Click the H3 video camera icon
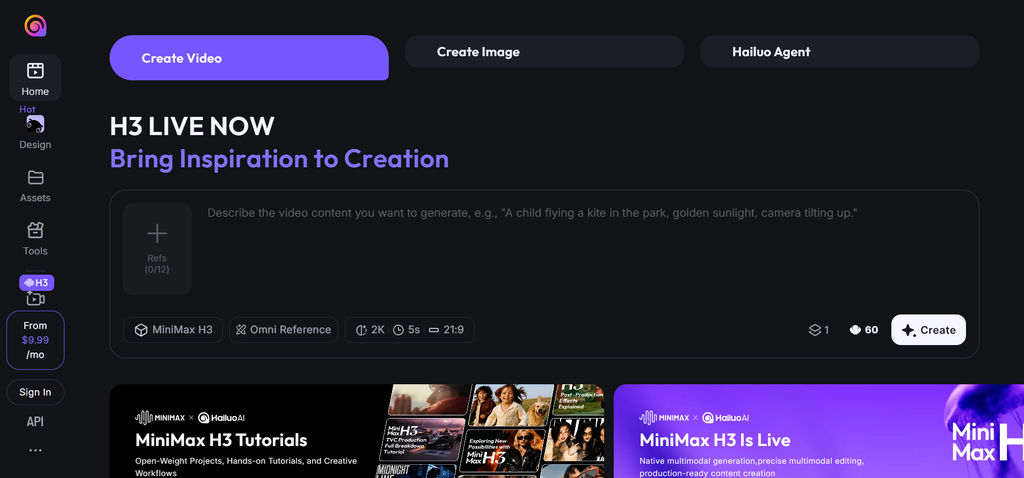The image size is (1024, 478). (x=35, y=299)
